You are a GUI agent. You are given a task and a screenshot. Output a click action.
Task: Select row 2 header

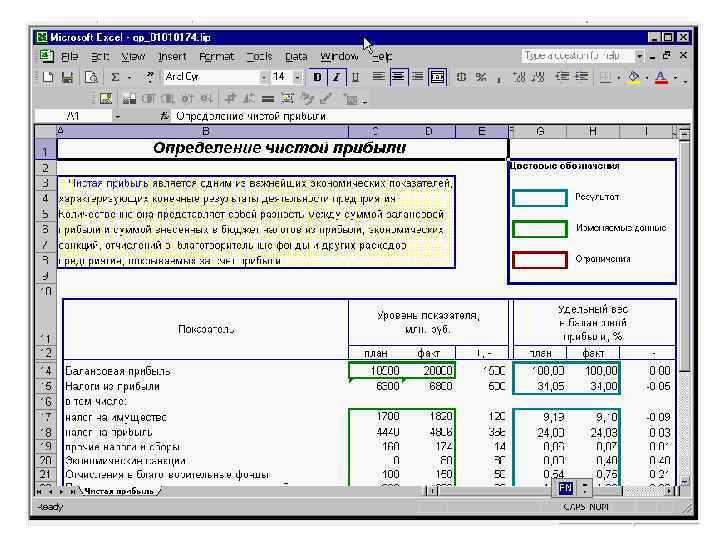[x=45, y=168]
